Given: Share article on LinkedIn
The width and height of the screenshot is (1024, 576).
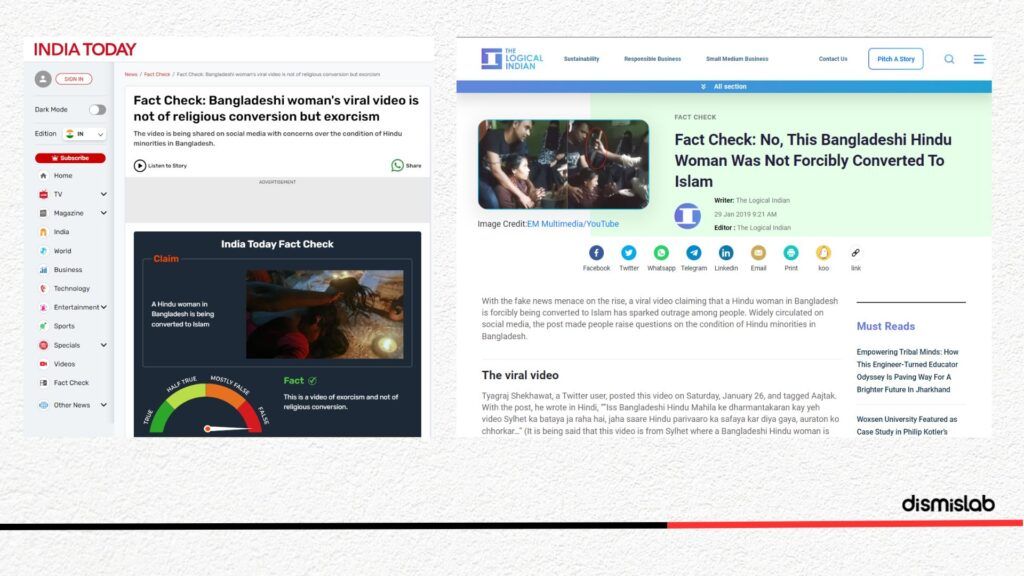Looking at the screenshot, I should [x=726, y=253].
